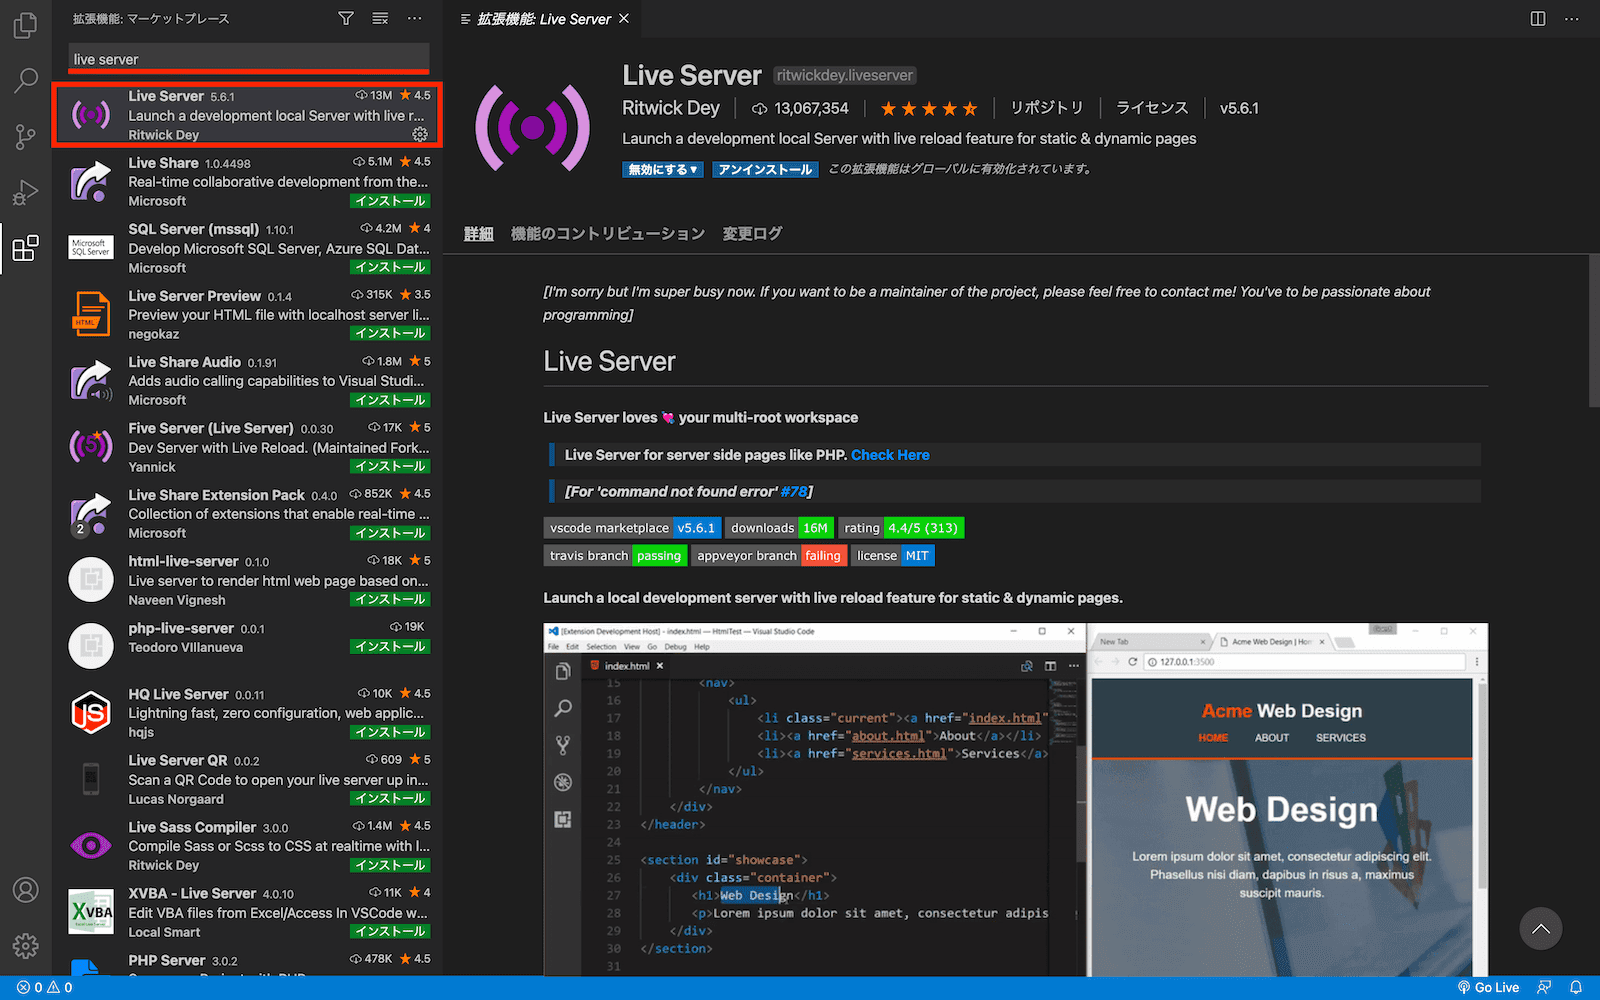Click the downloads 16M badge
This screenshot has height=1000, width=1600.
pyautogui.click(x=779, y=528)
